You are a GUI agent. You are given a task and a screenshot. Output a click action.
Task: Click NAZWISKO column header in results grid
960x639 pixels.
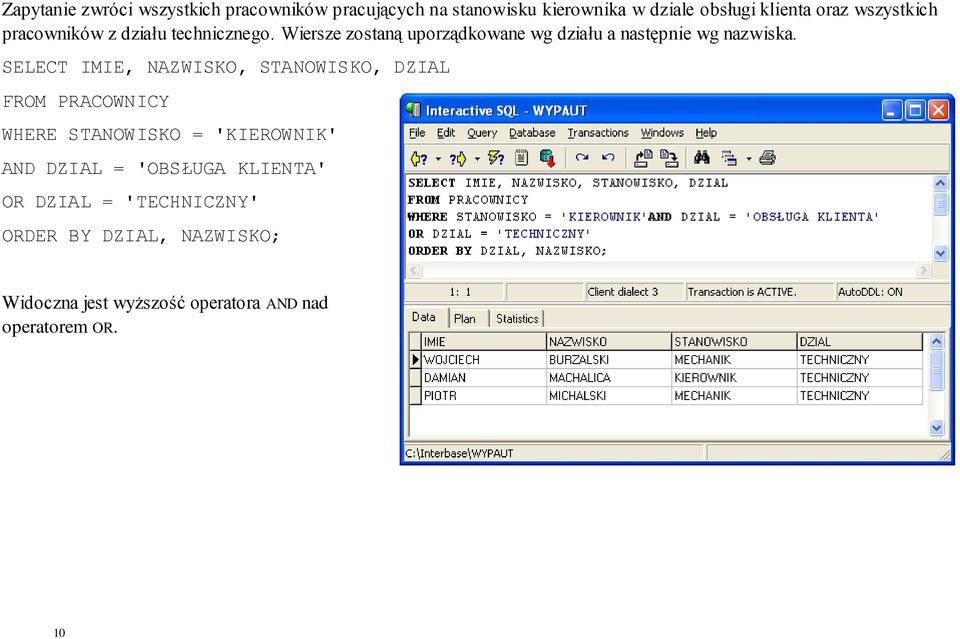click(609, 342)
